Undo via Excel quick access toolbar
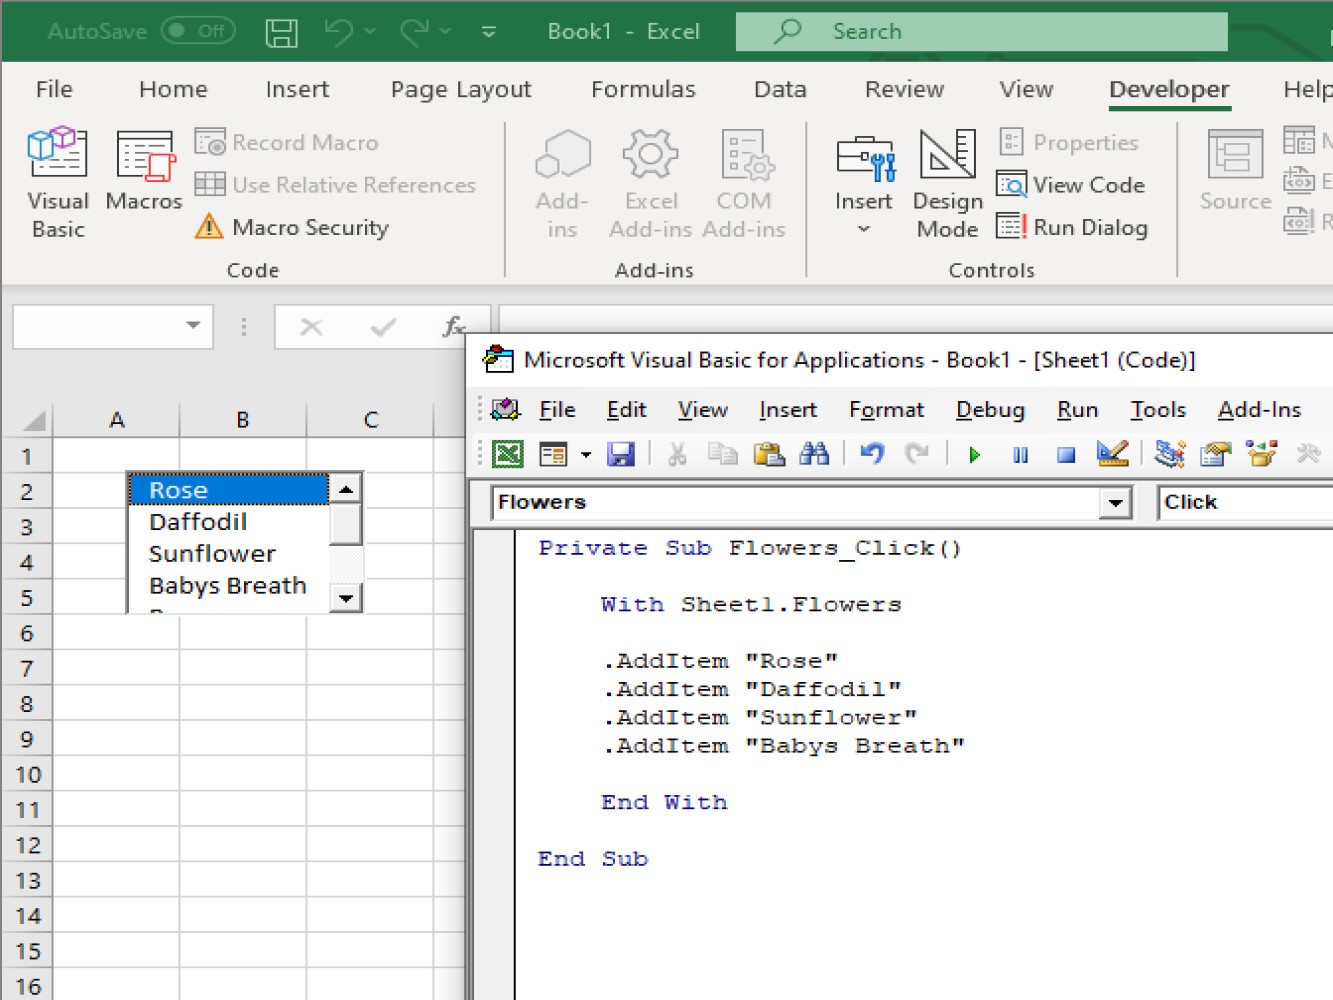Viewport: 1333px width, 1000px height. (338, 32)
